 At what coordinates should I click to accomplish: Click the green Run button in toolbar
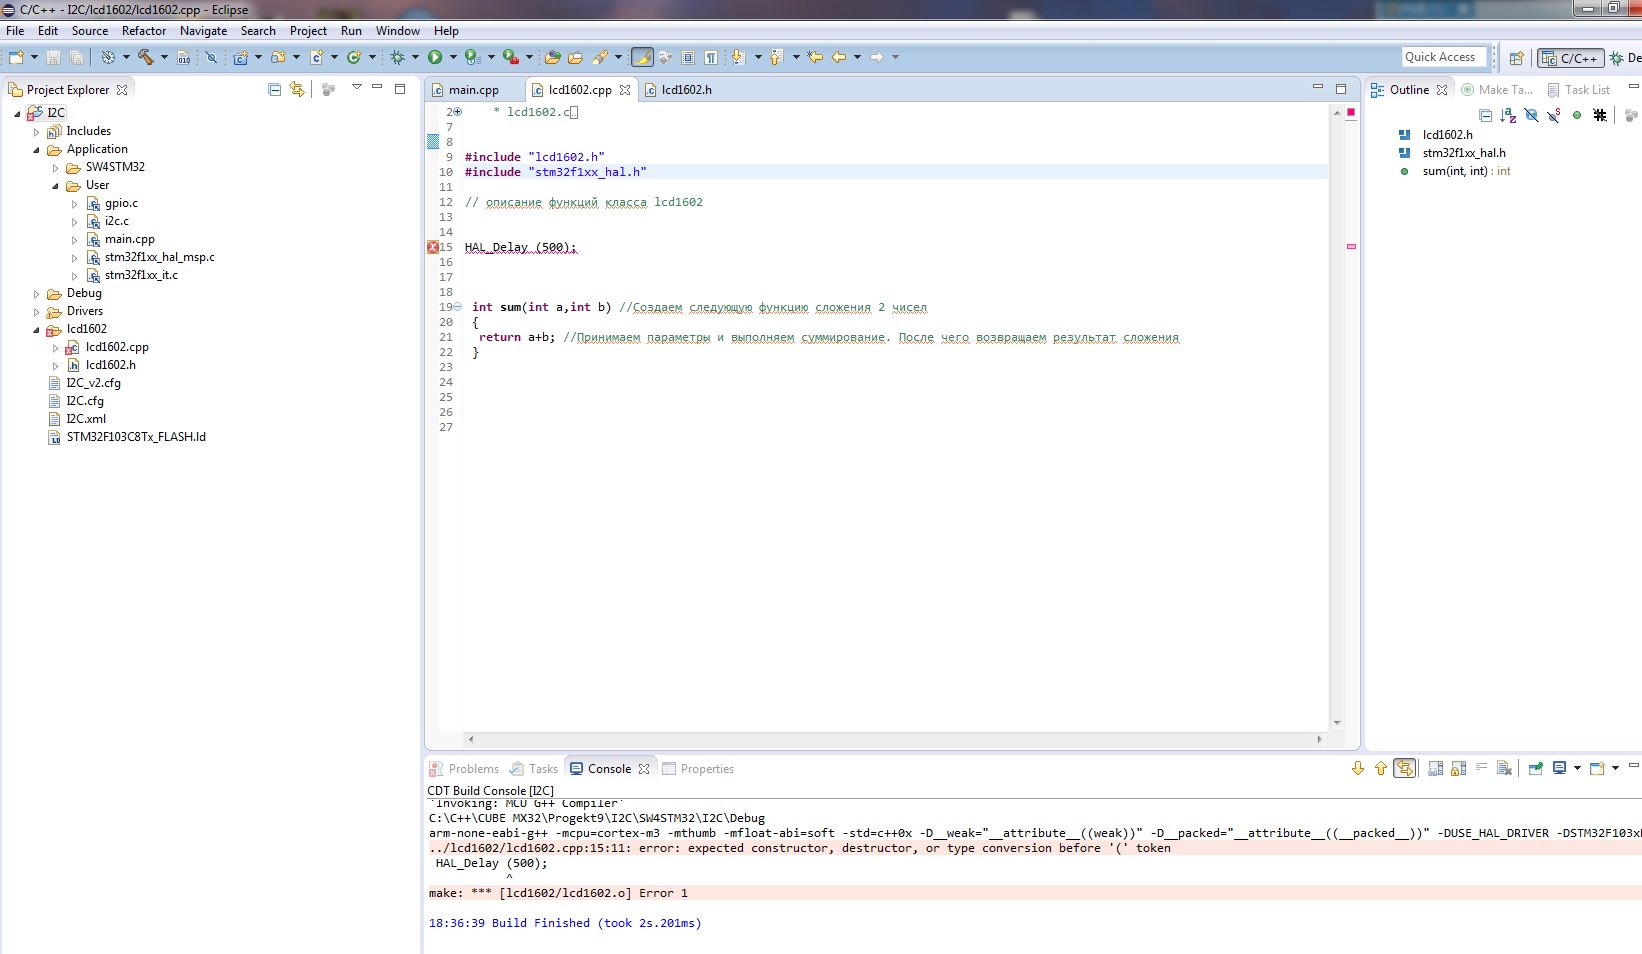(x=435, y=57)
